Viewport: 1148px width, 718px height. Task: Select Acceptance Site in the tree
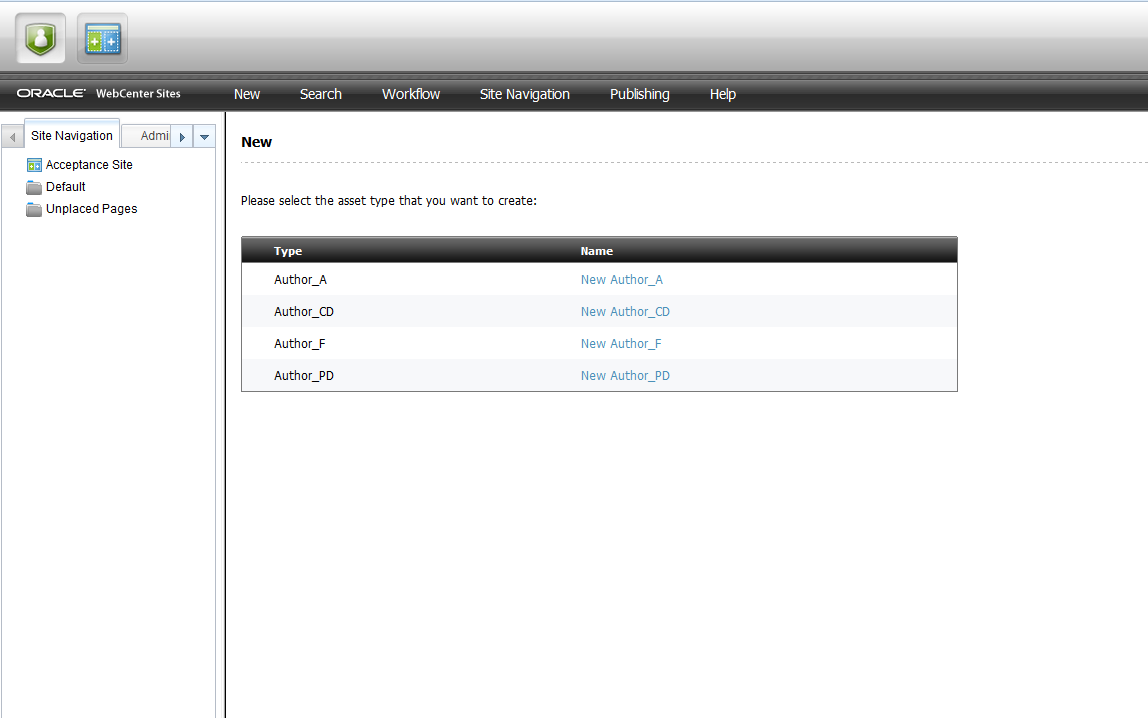[x=89, y=165]
